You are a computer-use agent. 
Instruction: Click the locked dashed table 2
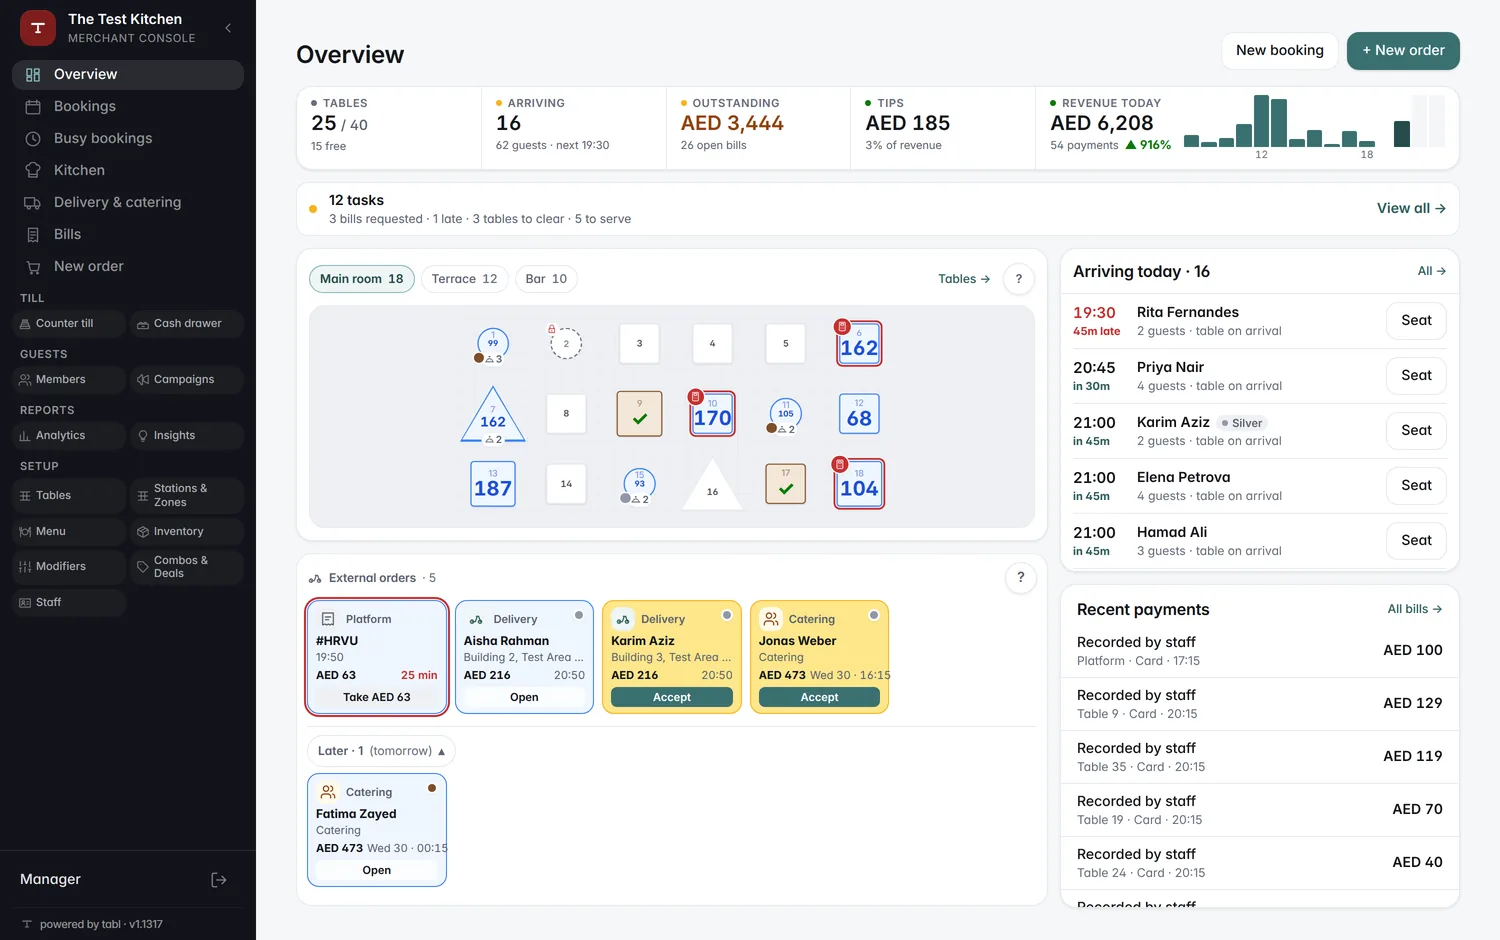click(566, 343)
